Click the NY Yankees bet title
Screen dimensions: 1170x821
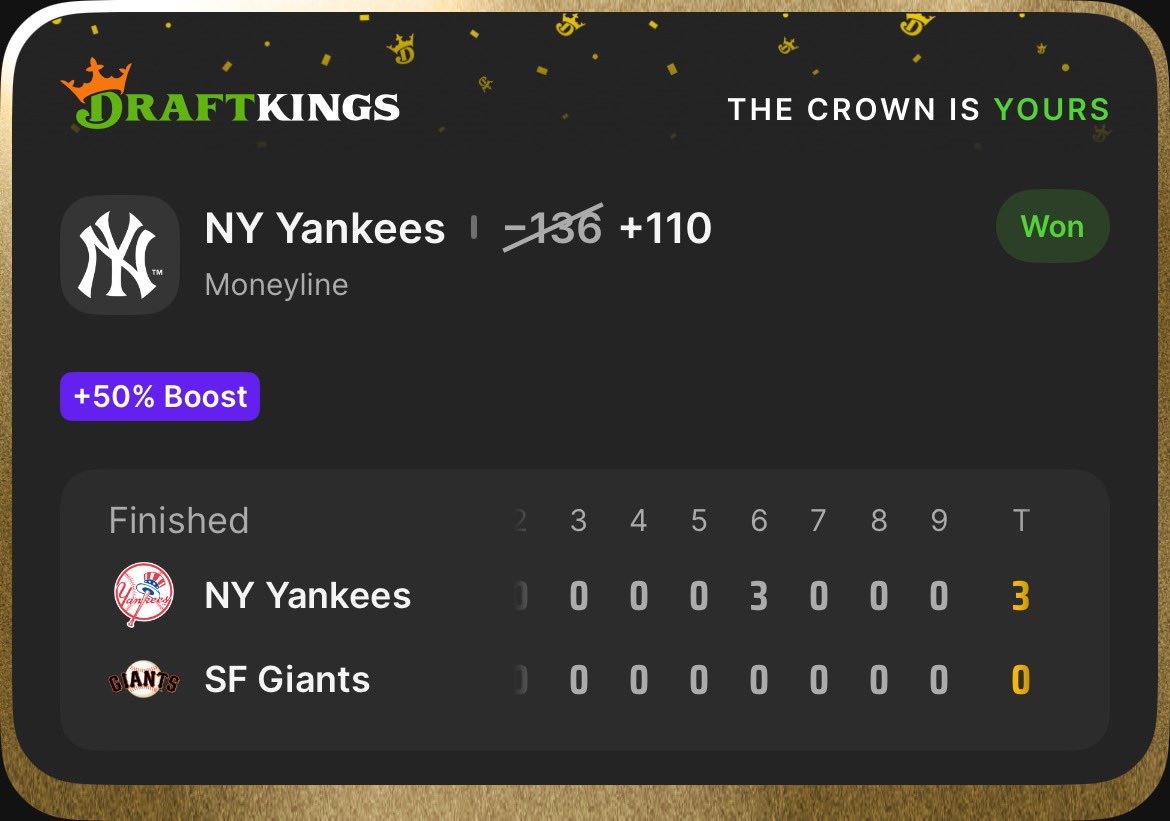(325, 229)
